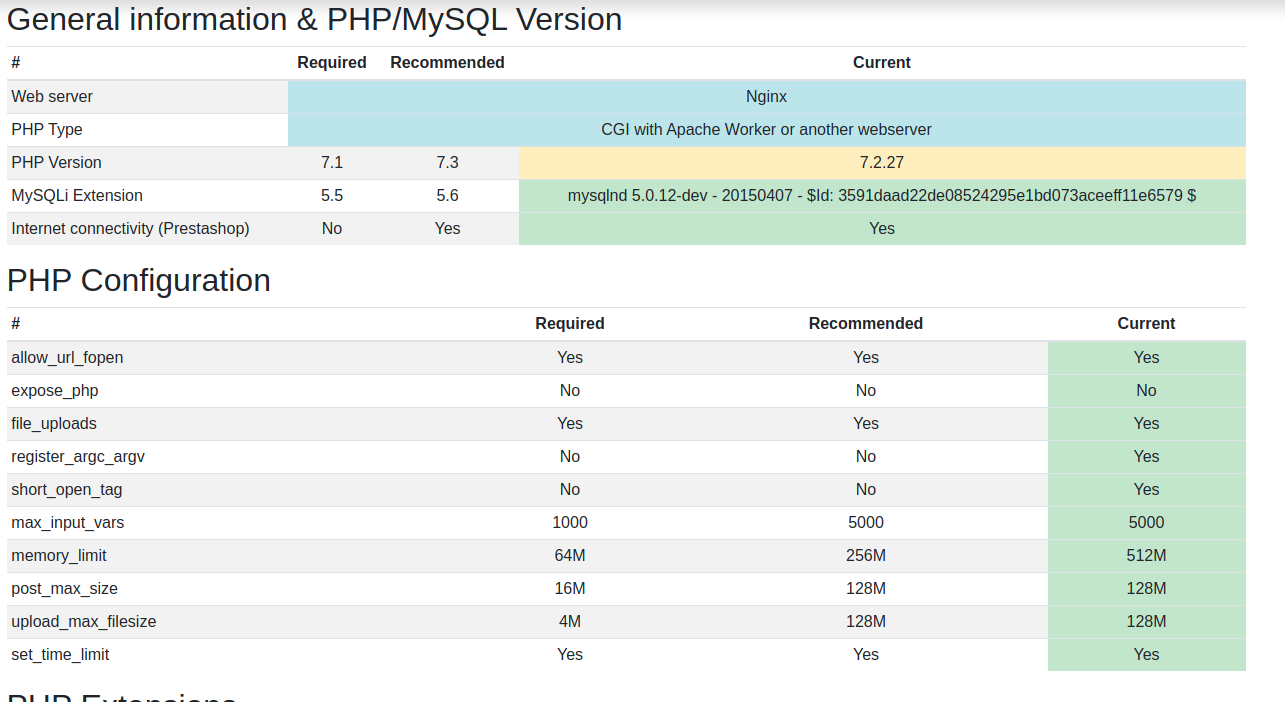Click post_max_size current value '128M'
This screenshot has height=702, width=1285.
coord(1147,589)
